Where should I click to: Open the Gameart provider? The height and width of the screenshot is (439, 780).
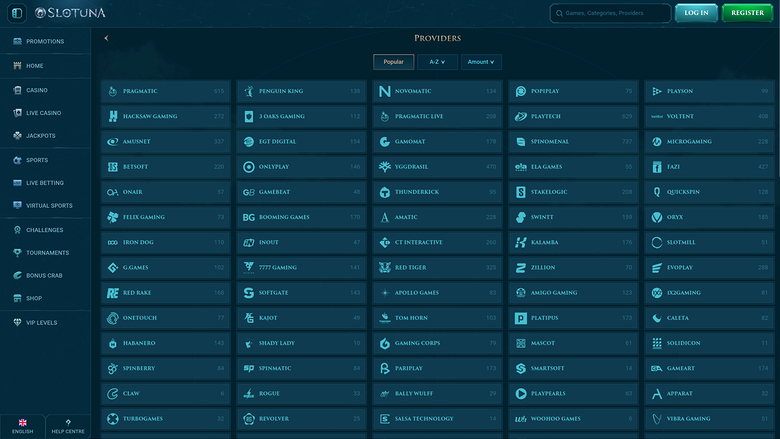point(709,368)
